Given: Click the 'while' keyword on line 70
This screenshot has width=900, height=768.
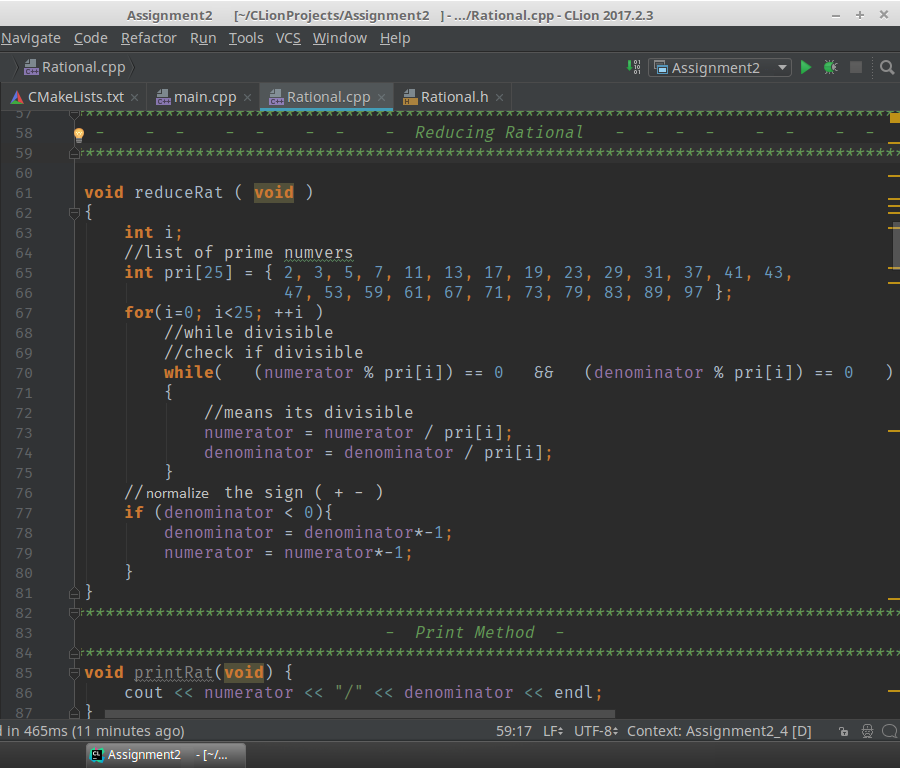Looking at the screenshot, I should tap(189, 373).
